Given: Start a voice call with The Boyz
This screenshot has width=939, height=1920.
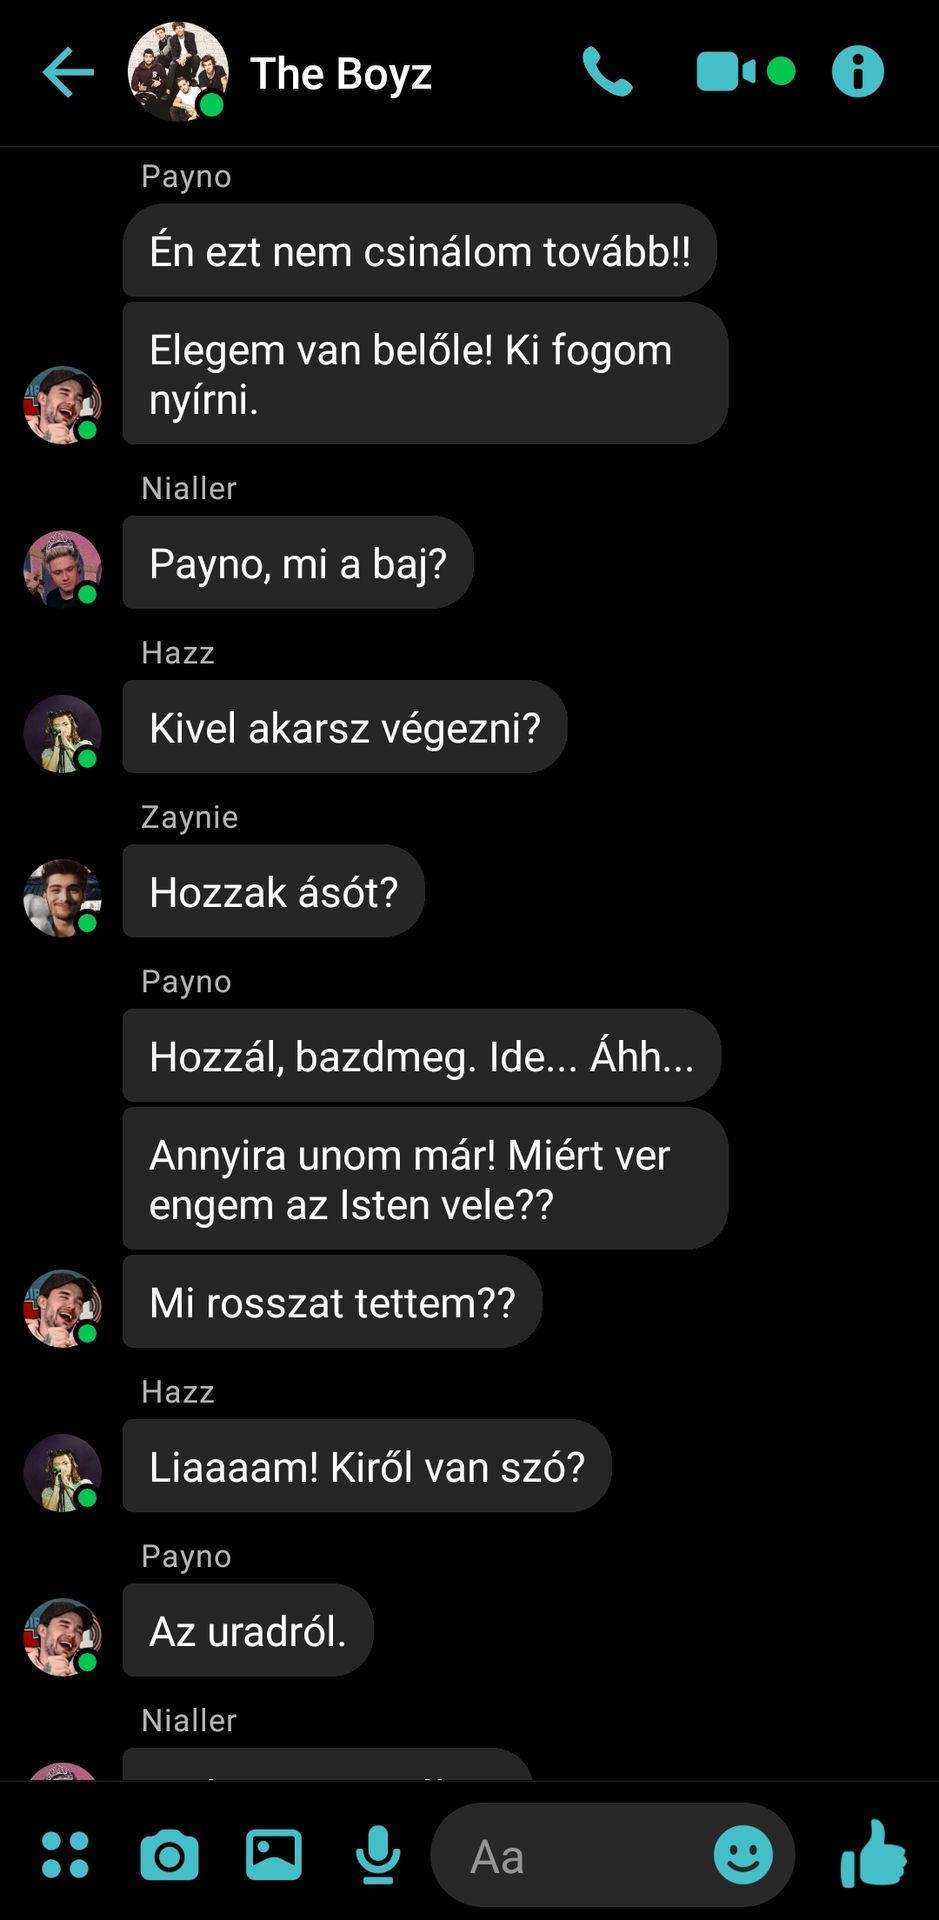Looking at the screenshot, I should click(607, 72).
